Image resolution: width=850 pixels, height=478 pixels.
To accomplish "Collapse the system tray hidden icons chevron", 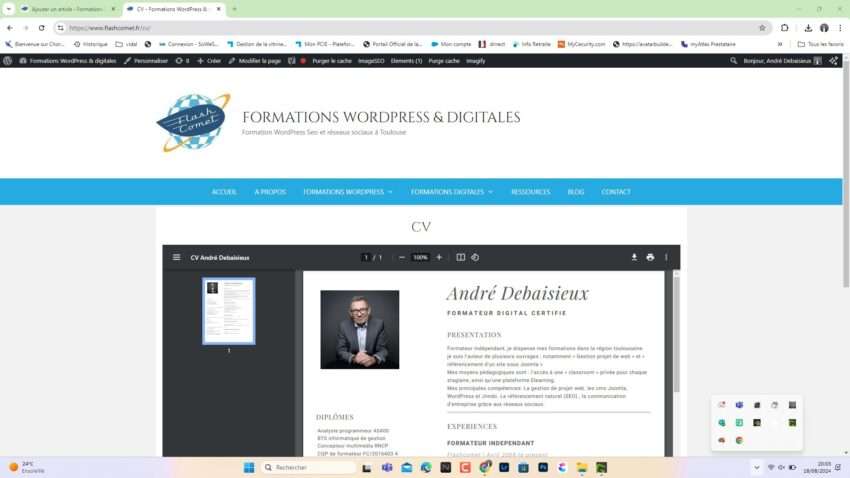I will 756,467.
